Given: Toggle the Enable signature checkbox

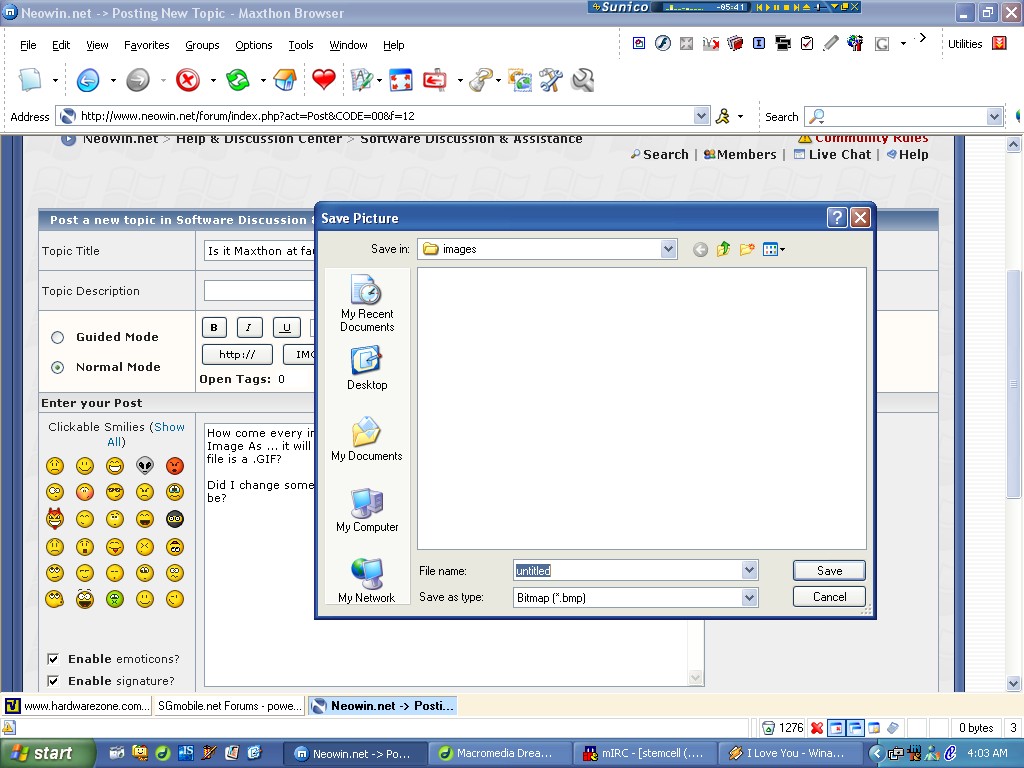Looking at the screenshot, I should (x=53, y=681).
